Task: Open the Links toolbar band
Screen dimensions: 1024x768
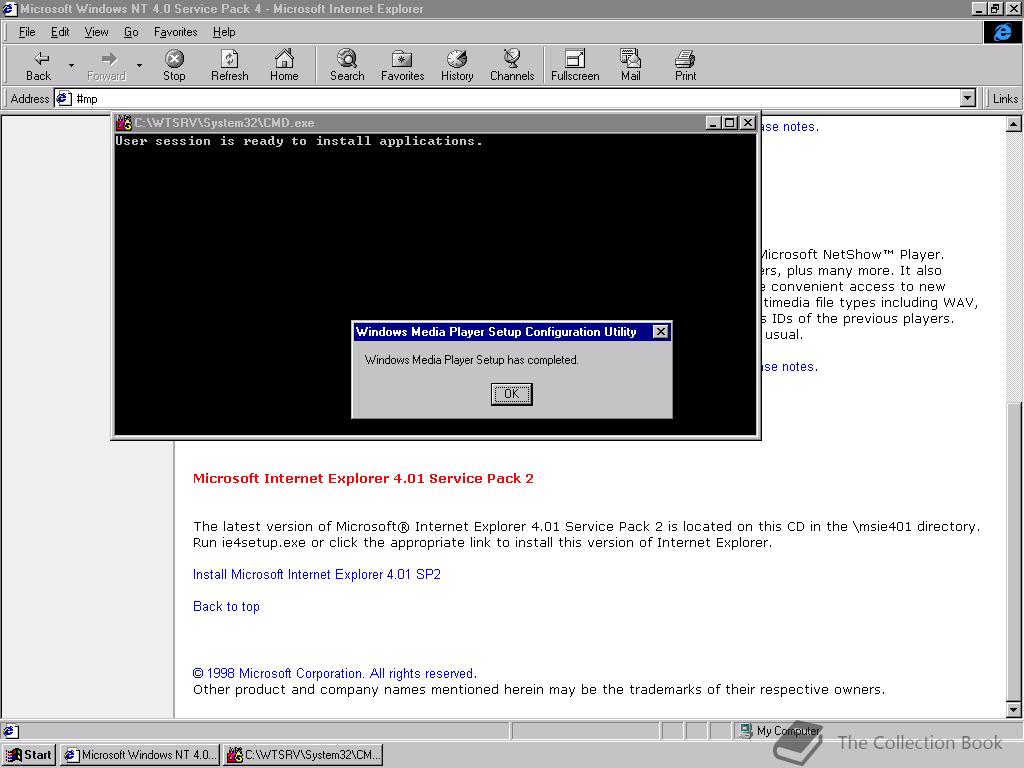Action: tap(1004, 99)
